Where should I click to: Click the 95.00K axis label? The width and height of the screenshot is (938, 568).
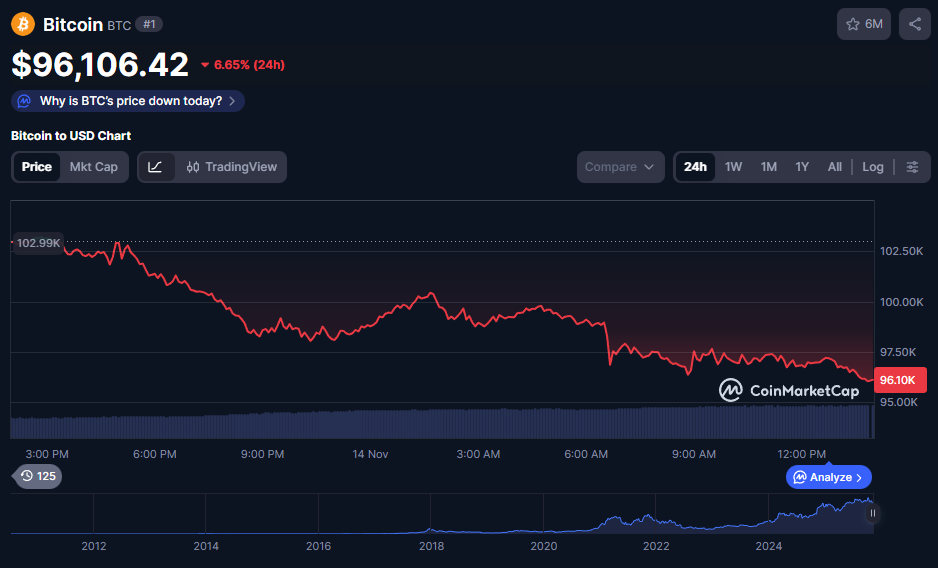[898, 402]
